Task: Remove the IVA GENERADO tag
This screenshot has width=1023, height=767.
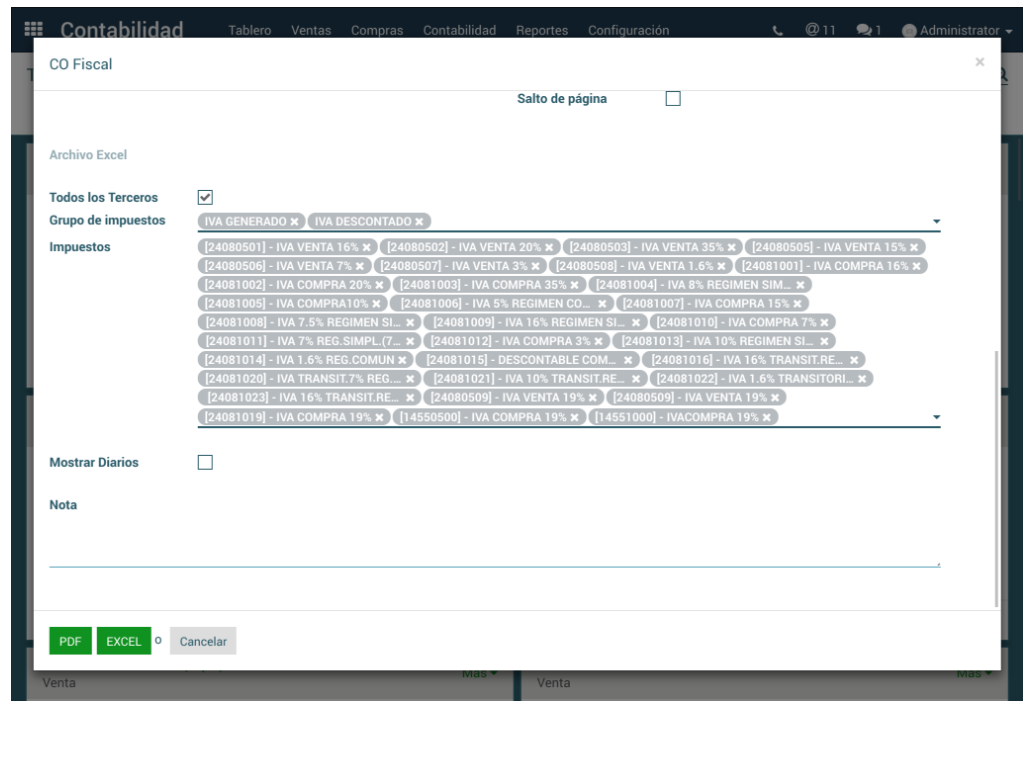Action: pyautogui.click(x=294, y=222)
